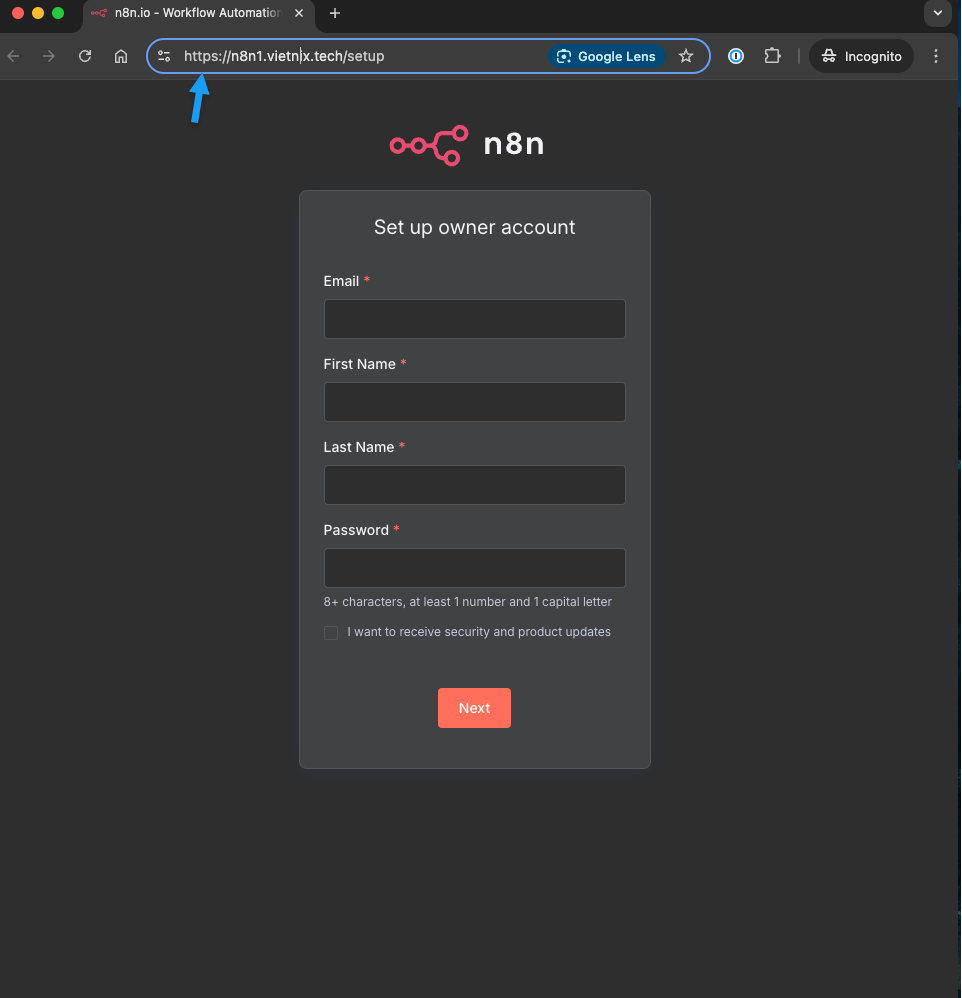Image resolution: width=962 pixels, height=998 pixels.
Task: Click the red close window button
Action: tap(18, 13)
